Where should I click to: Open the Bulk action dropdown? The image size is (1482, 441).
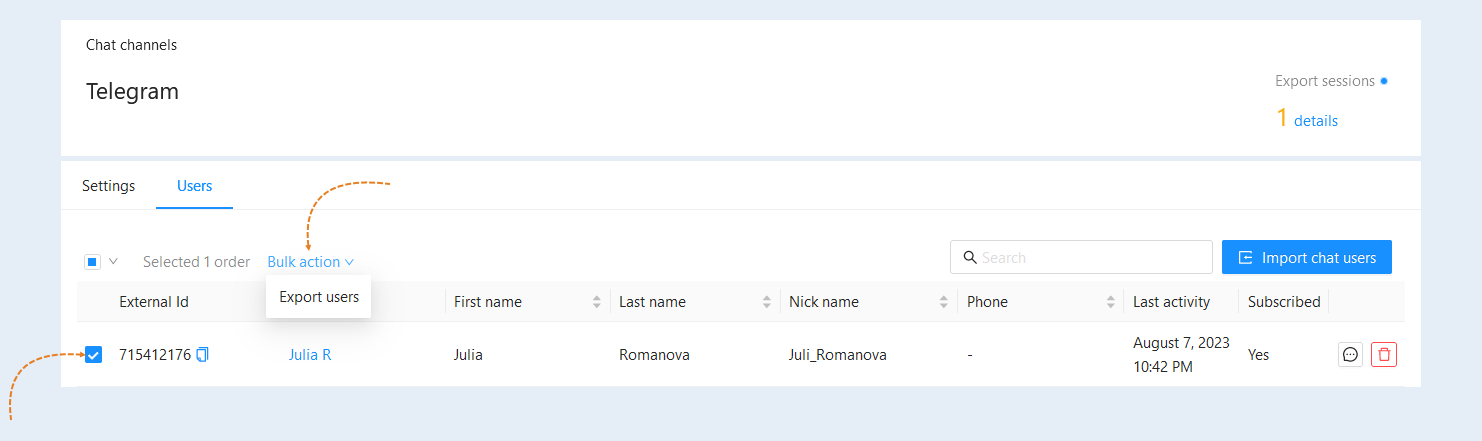pos(311,262)
